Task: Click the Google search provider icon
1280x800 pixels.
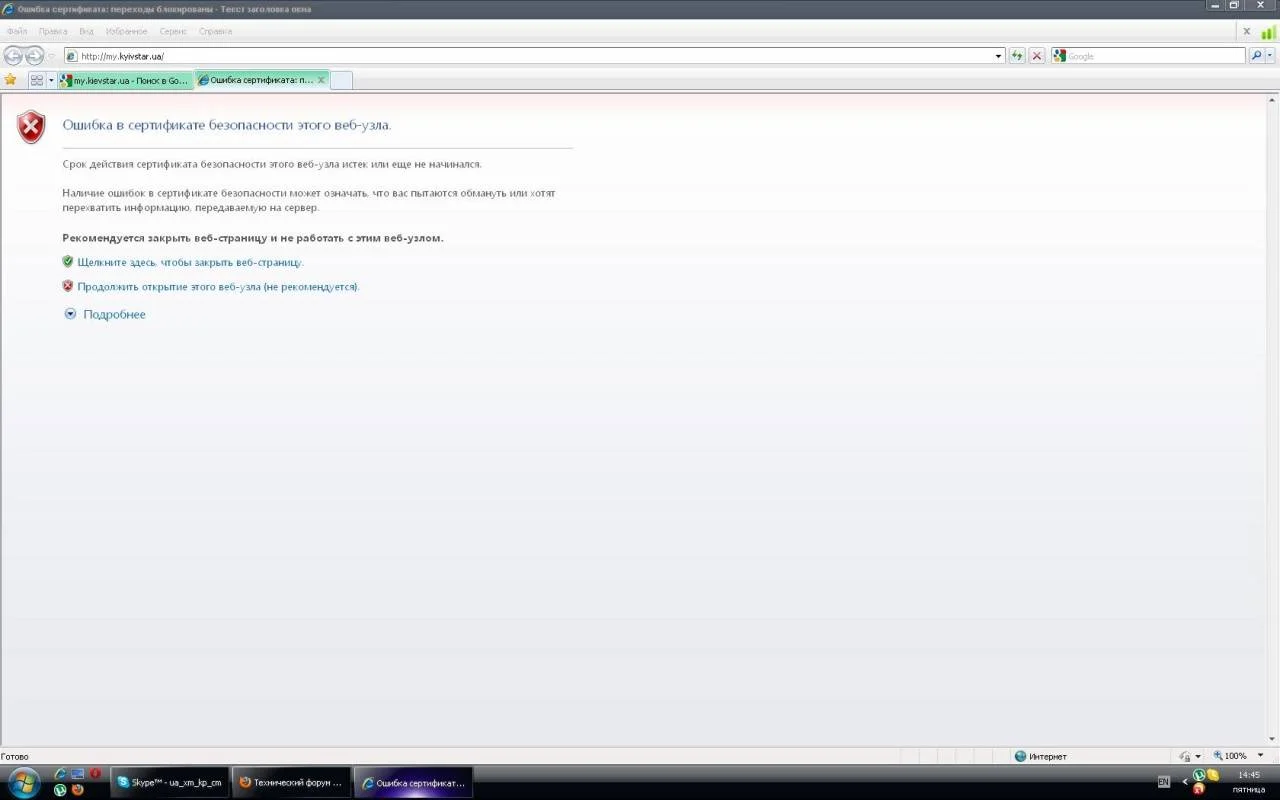Action: tap(1060, 56)
